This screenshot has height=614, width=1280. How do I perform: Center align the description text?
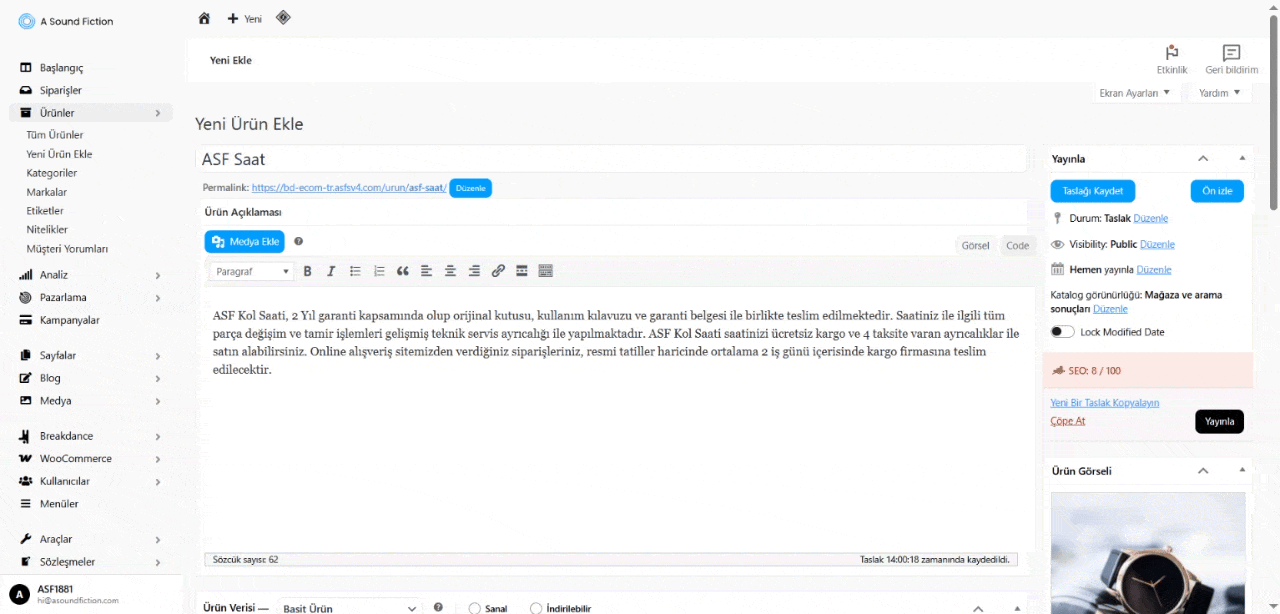pos(450,271)
